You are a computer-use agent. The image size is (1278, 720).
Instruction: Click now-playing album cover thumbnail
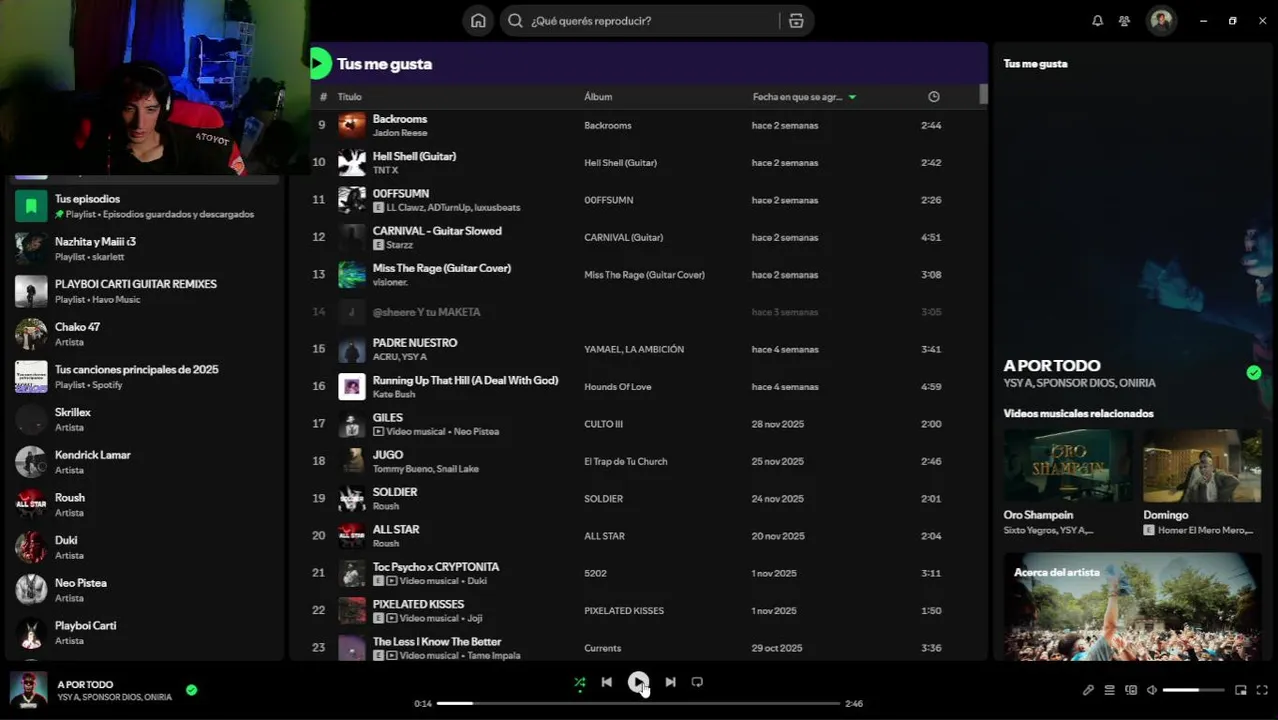coord(28,690)
